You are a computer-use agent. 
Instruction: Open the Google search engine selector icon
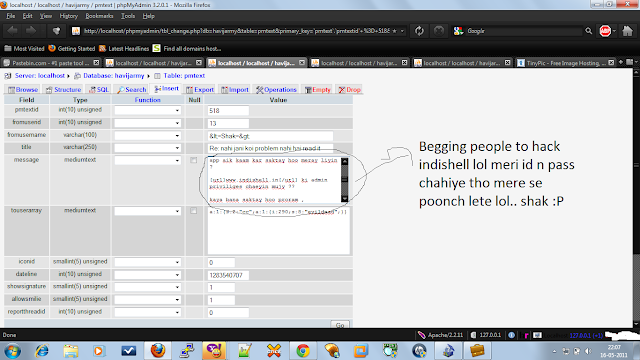click(x=458, y=31)
